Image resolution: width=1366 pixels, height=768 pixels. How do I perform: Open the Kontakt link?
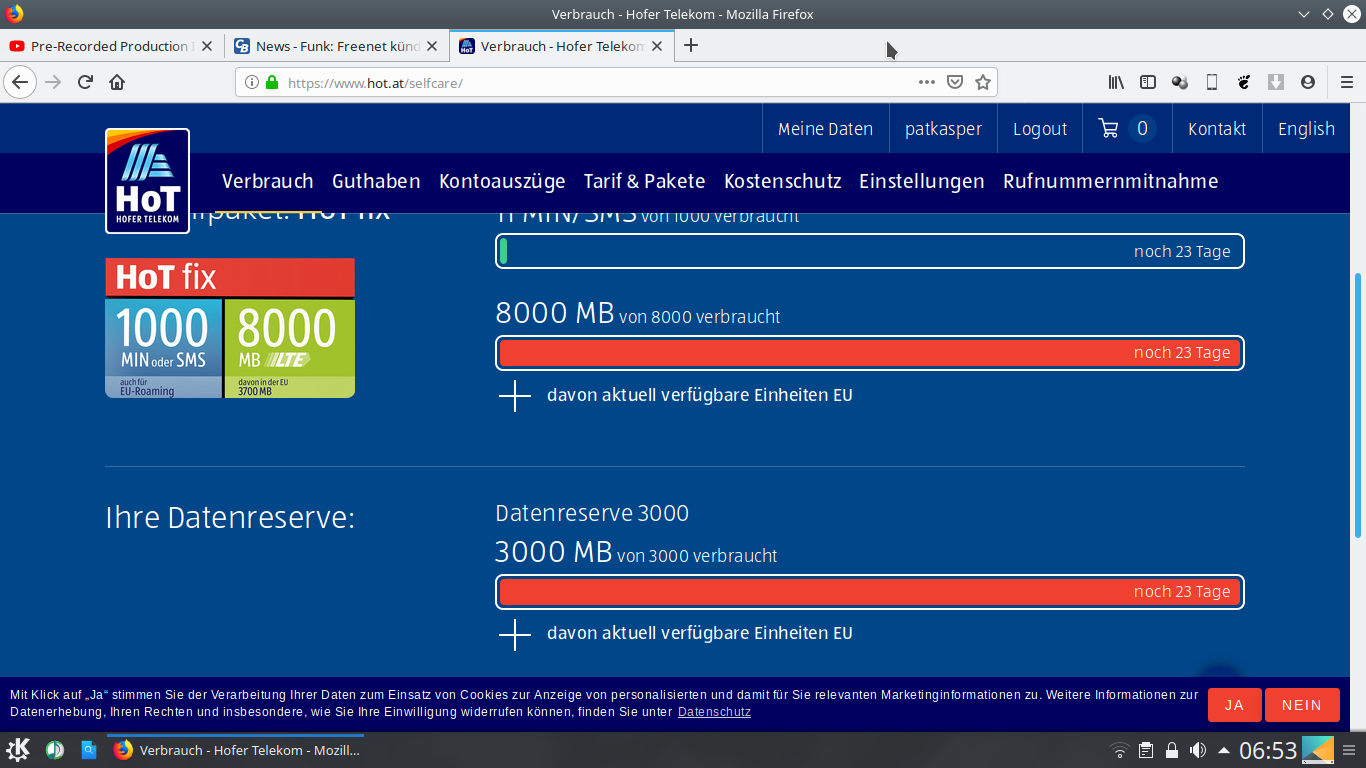click(x=1217, y=129)
